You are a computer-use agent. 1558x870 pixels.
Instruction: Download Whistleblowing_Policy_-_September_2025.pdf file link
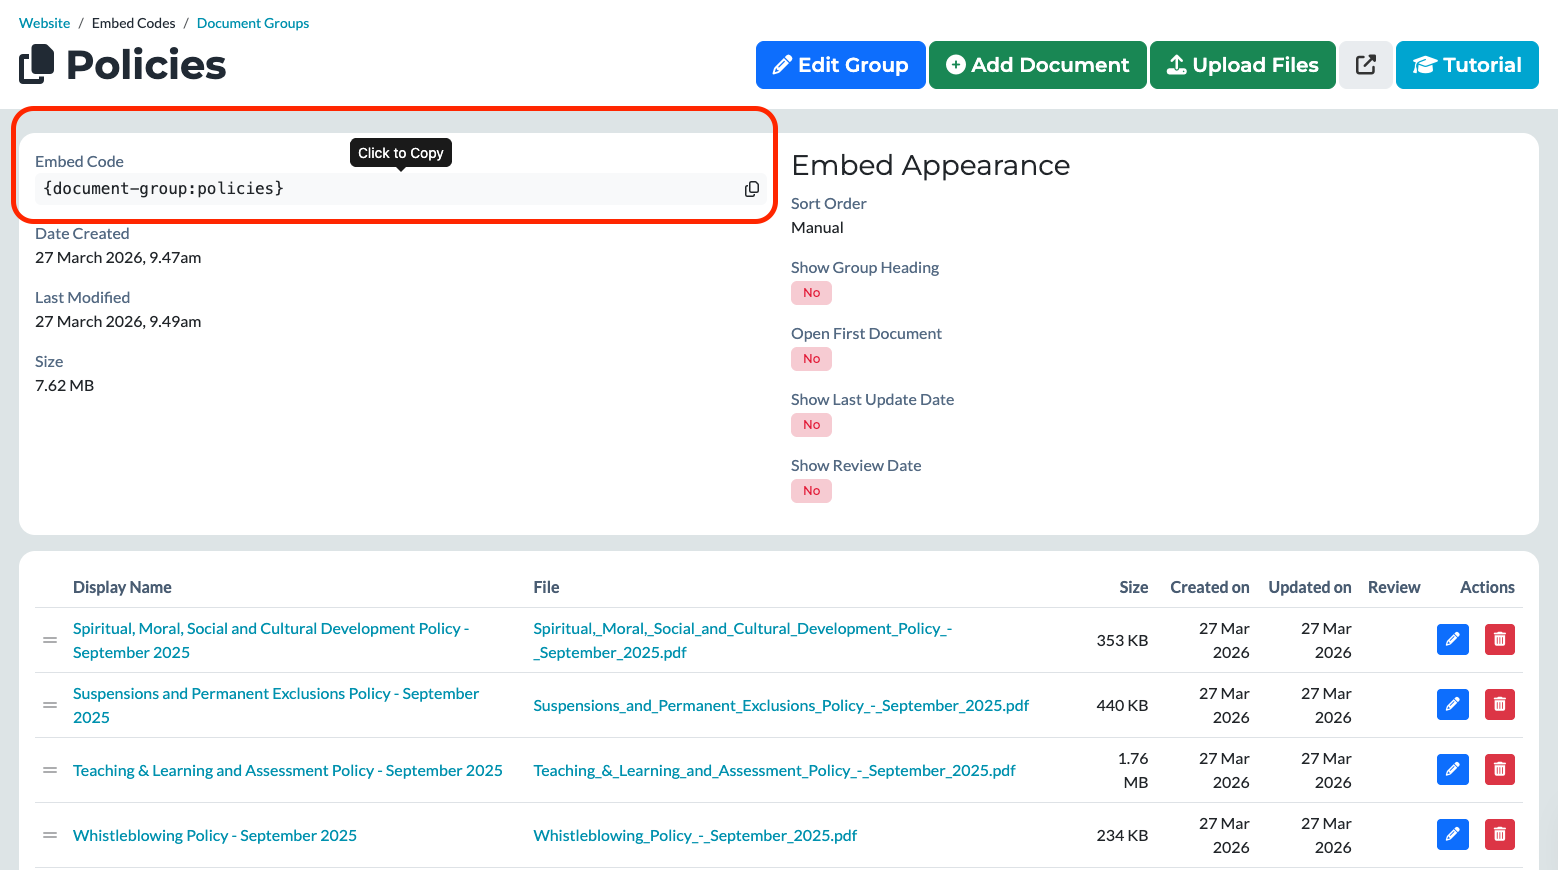pyautogui.click(x=695, y=835)
